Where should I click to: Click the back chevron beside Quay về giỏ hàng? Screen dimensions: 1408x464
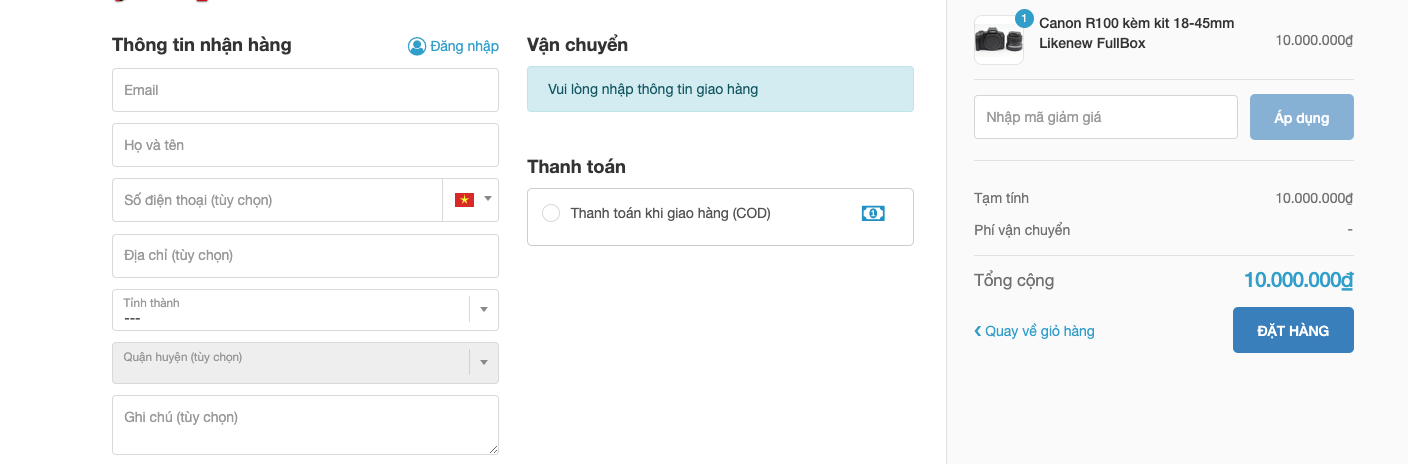(978, 331)
